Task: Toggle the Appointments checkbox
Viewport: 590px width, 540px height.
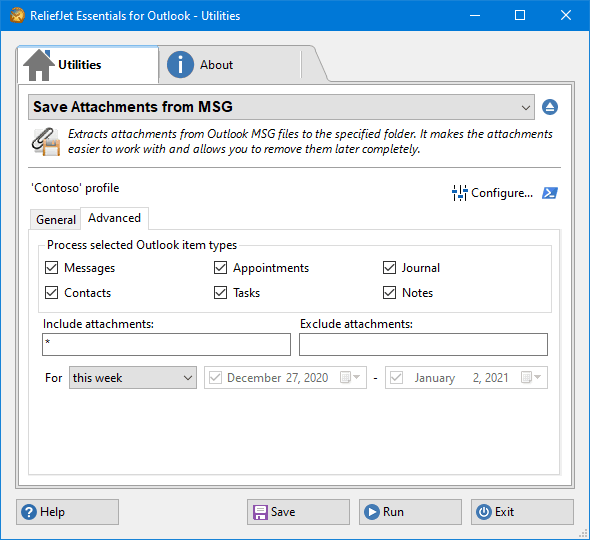Action: 220,268
